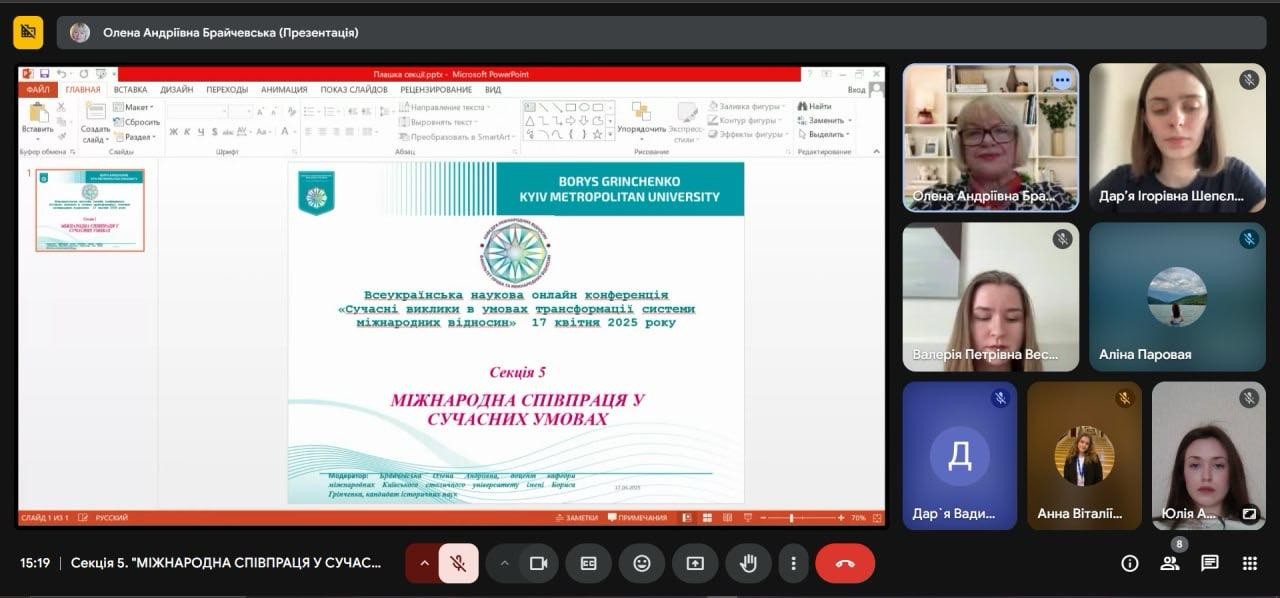Open options on Олена Андріївна's video tile

(x=1061, y=82)
